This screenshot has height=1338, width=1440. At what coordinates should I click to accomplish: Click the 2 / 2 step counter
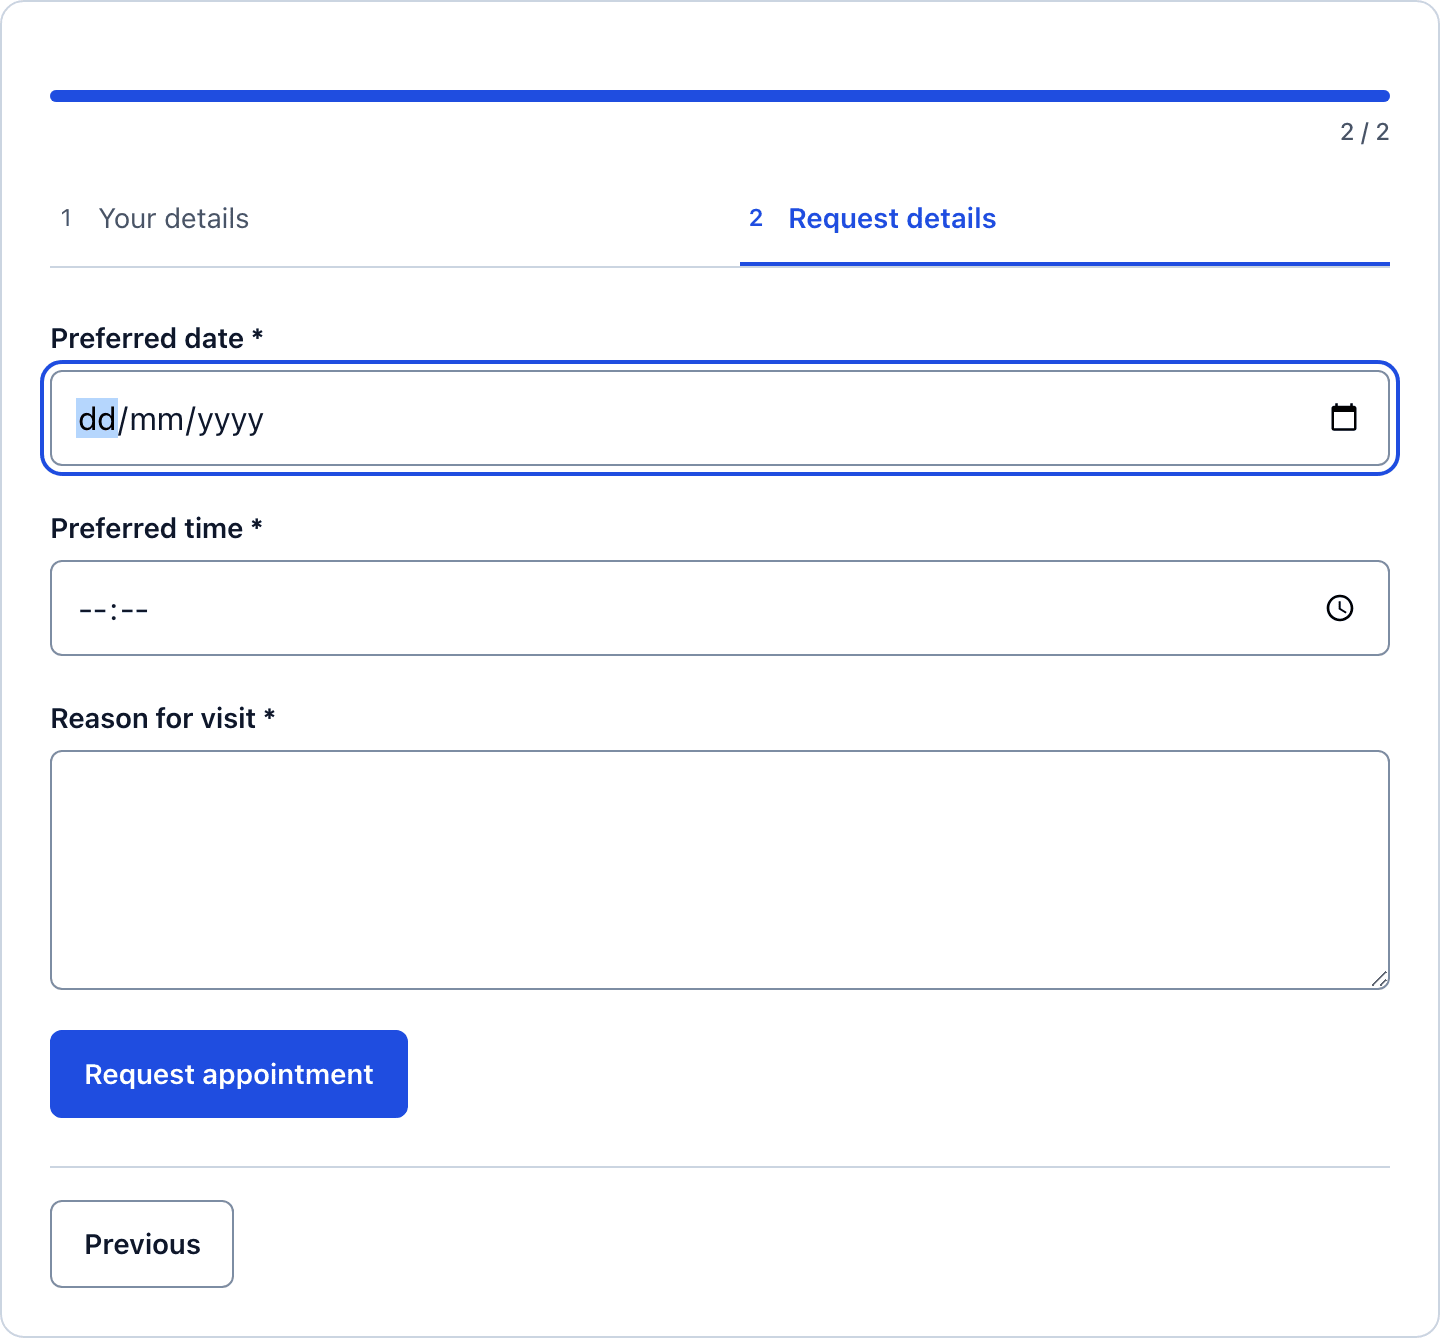(x=1365, y=132)
